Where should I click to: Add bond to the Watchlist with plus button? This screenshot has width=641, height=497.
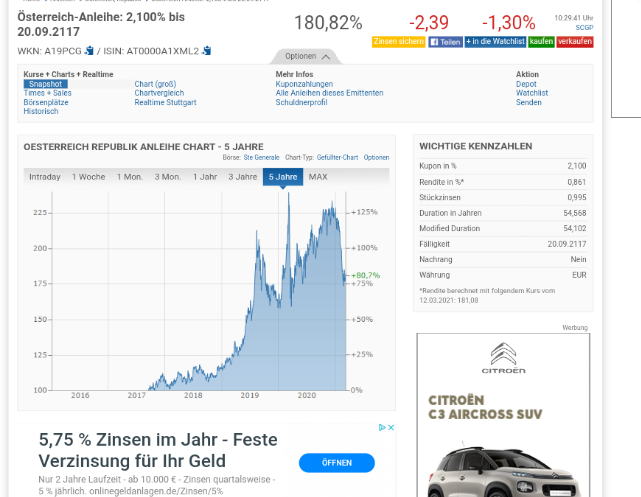click(x=495, y=42)
